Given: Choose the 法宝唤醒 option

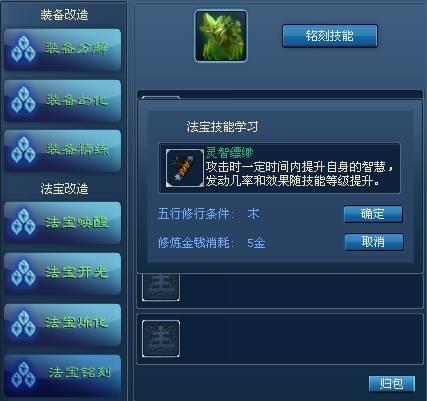Looking at the screenshot, I should [x=63, y=222].
